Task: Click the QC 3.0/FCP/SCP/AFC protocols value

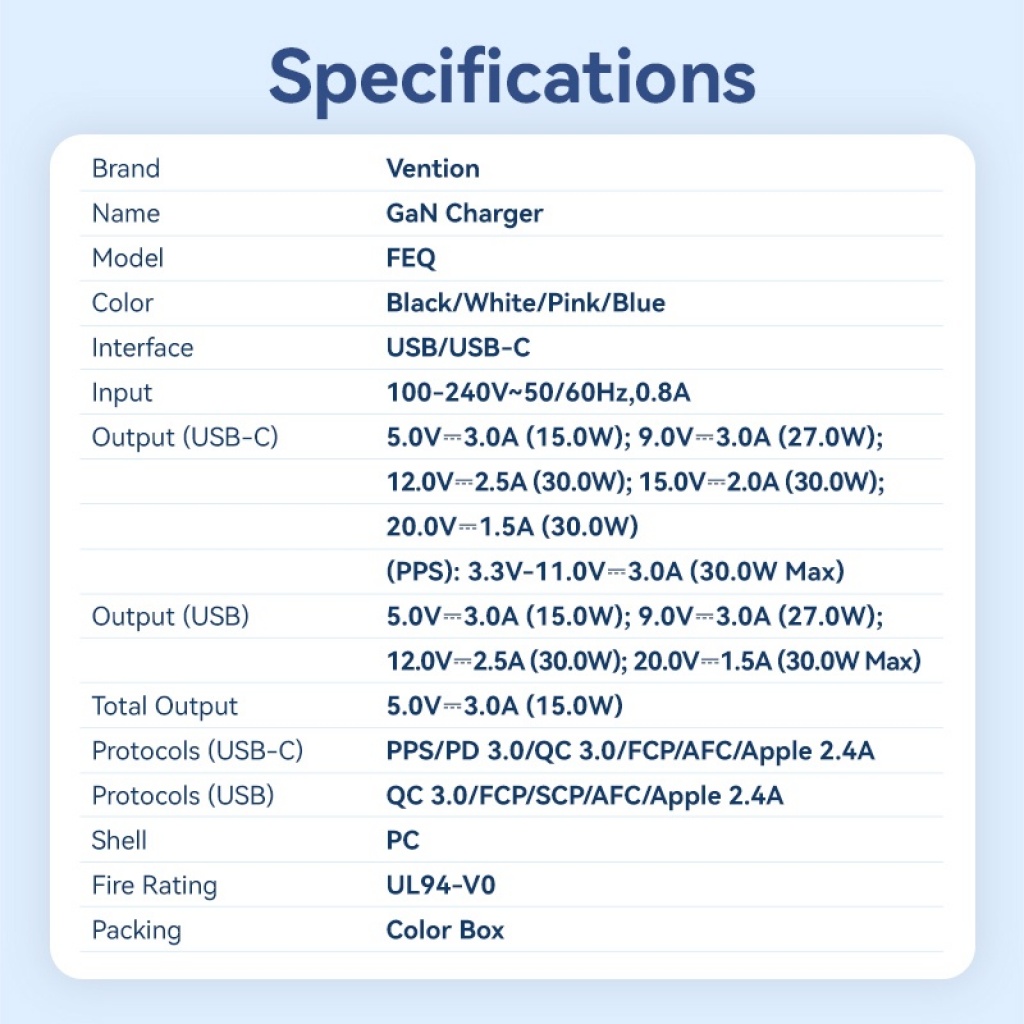Action: click(x=584, y=796)
